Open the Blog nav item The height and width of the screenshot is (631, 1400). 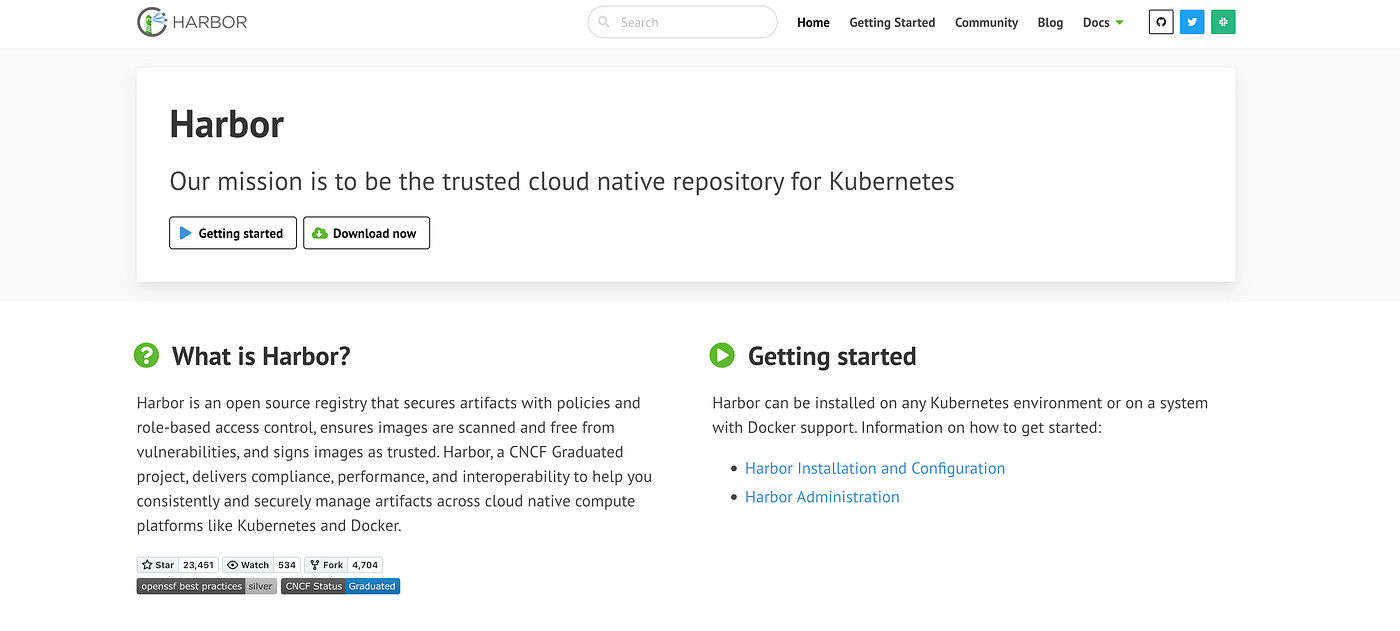click(1050, 22)
